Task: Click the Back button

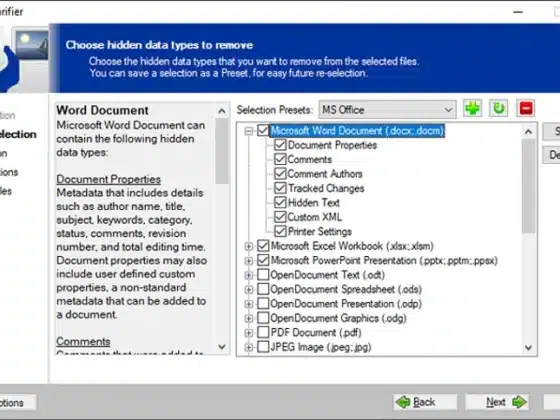Action: [x=425, y=402]
